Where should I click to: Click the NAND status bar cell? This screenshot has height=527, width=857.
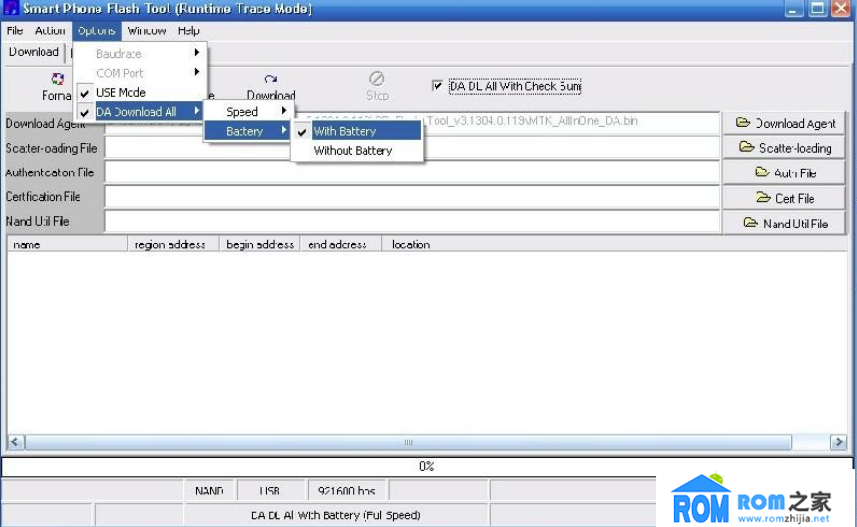(209, 490)
